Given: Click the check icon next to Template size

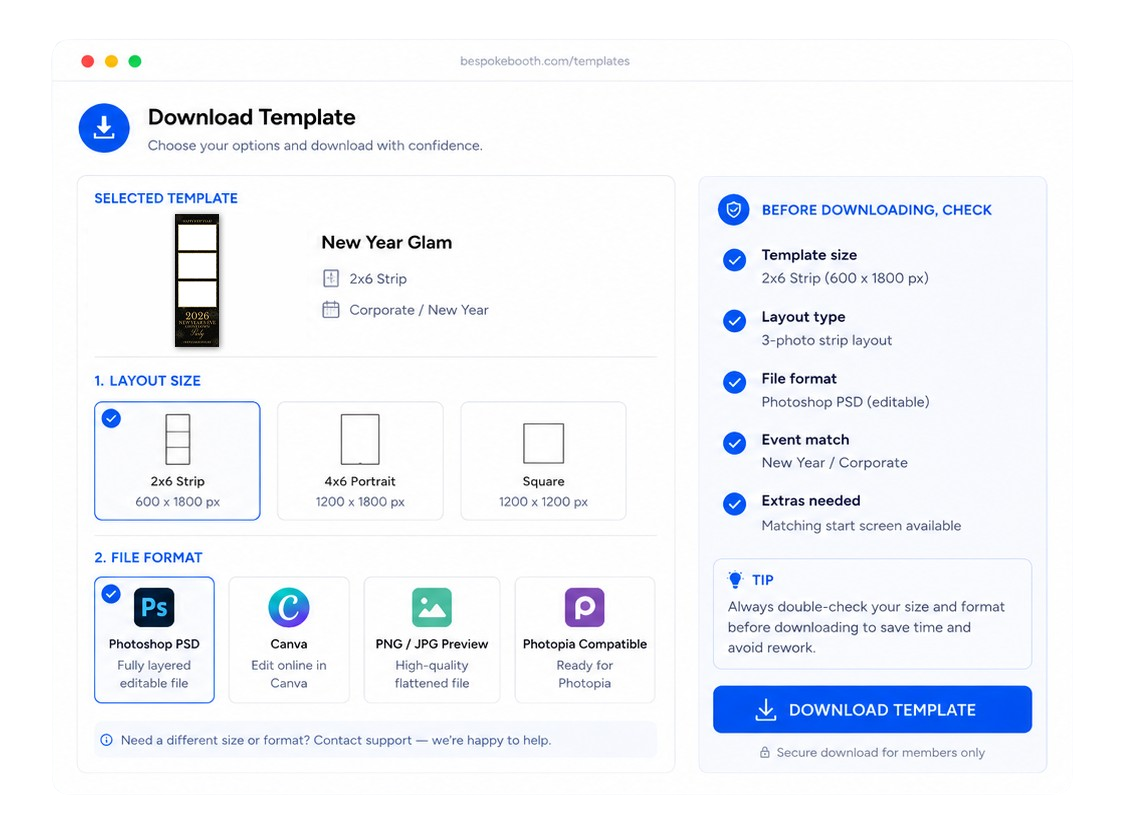Looking at the screenshot, I should pos(734,260).
